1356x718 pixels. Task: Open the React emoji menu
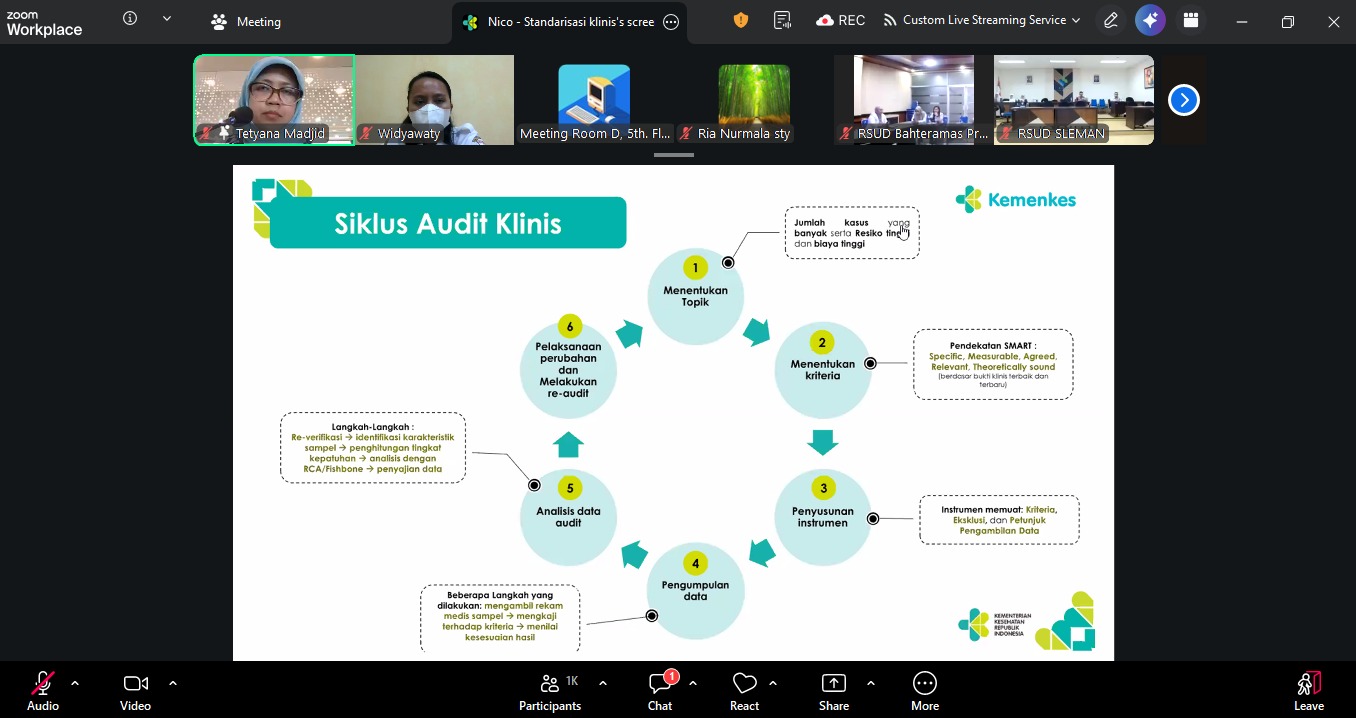tap(744, 690)
